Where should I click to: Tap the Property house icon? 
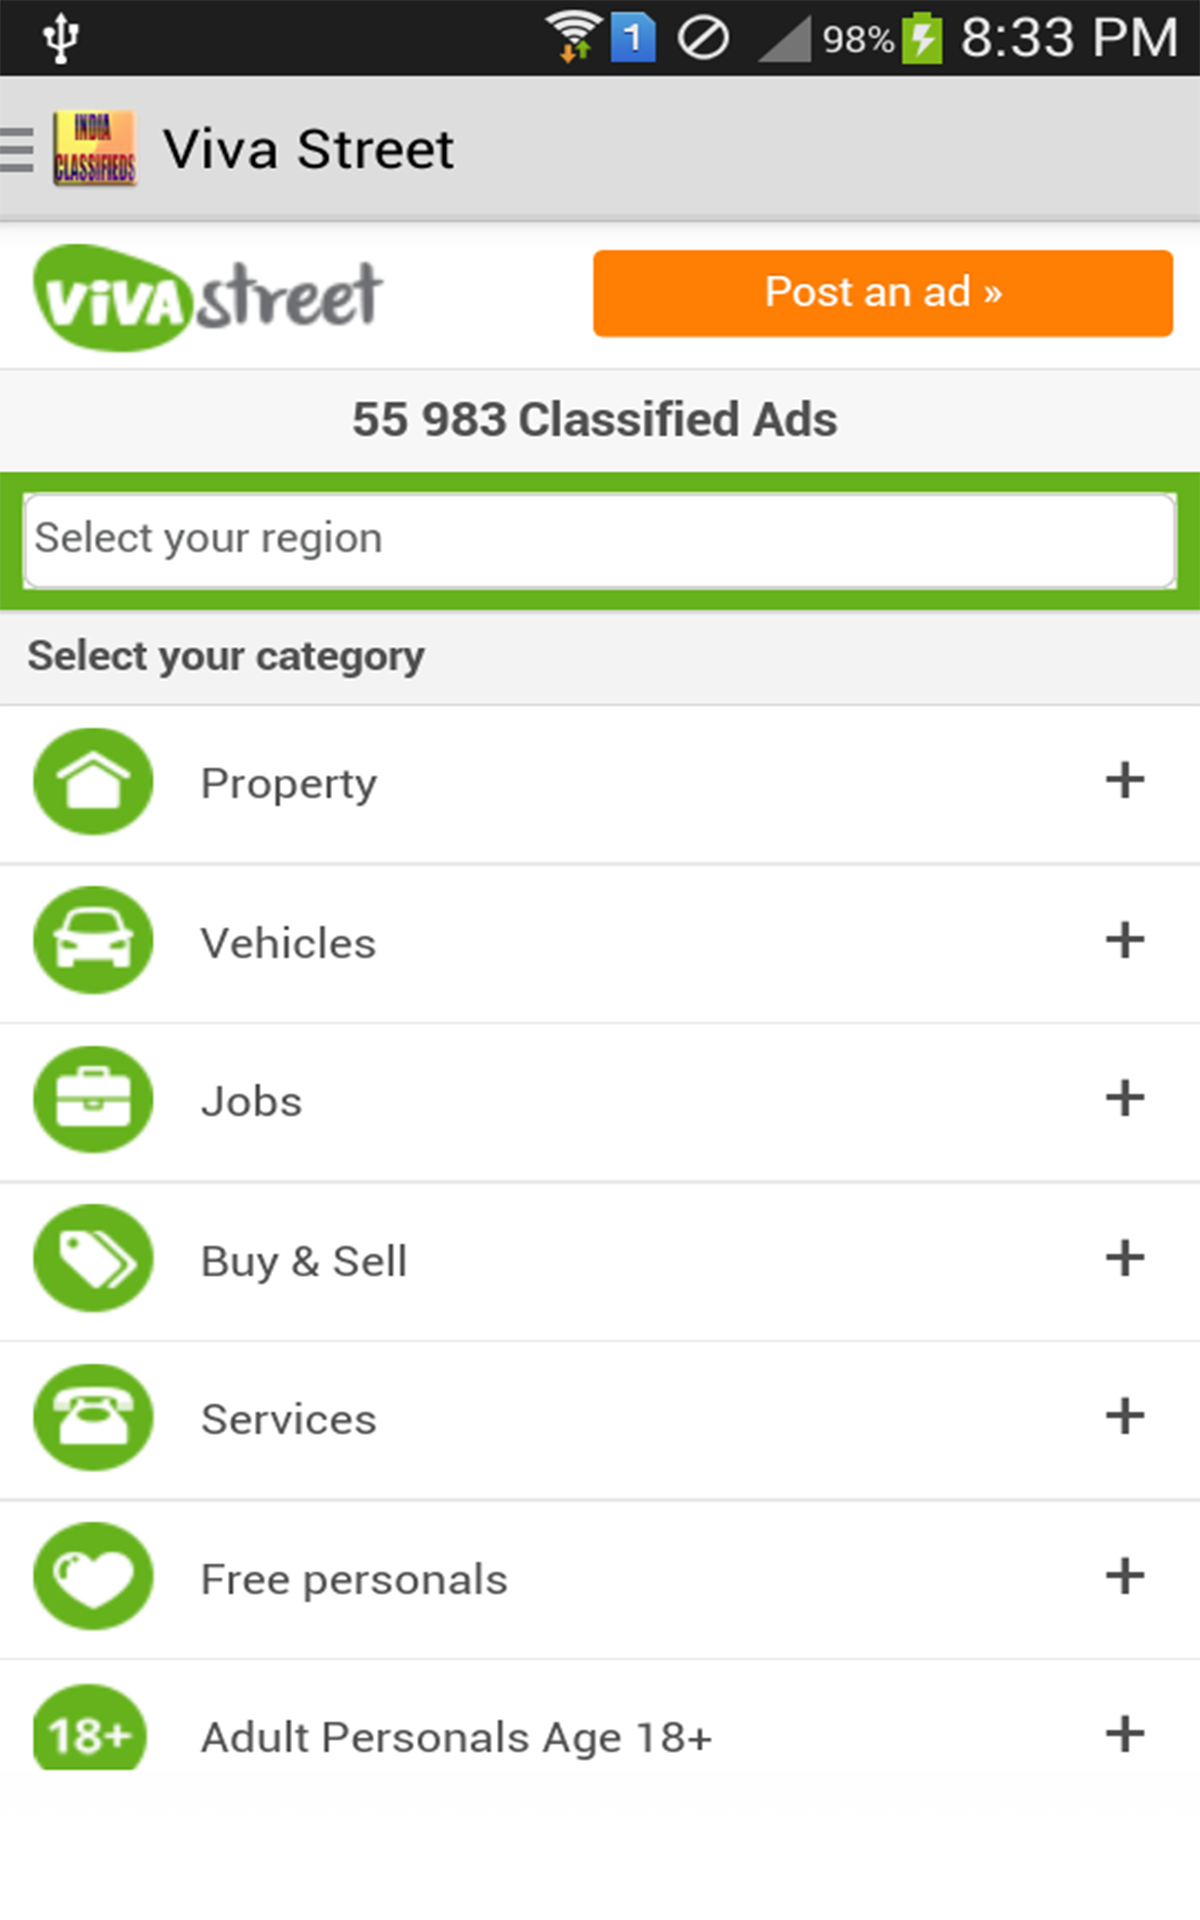pos(93,782)
